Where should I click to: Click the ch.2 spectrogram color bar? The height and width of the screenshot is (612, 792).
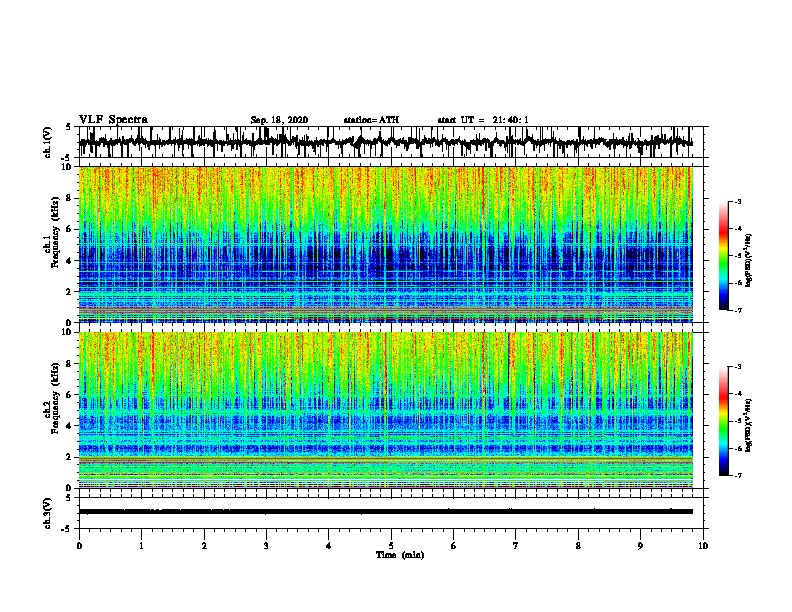tap(723, 421)
